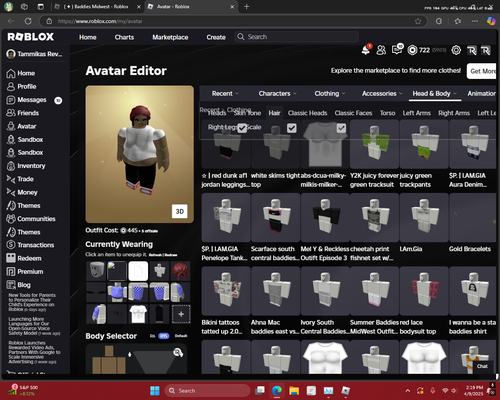
Task: Select Classic Faces submenu item
Action: pyautogui.click(x=353, y=113)
